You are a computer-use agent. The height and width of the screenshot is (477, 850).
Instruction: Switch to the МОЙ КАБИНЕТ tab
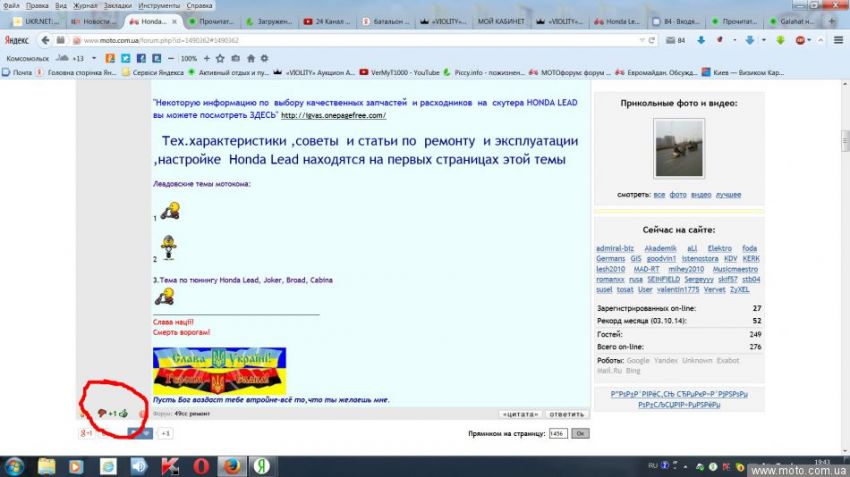pos(500,21)
